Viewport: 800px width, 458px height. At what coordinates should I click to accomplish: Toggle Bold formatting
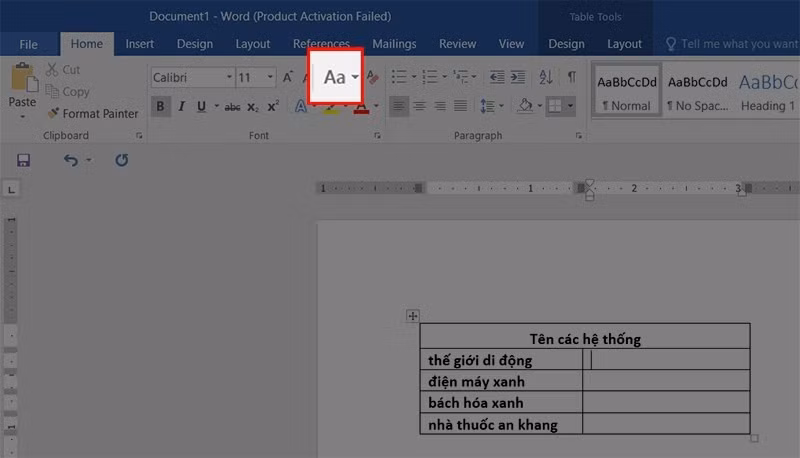pyautogui.click(x=160, y=106)
